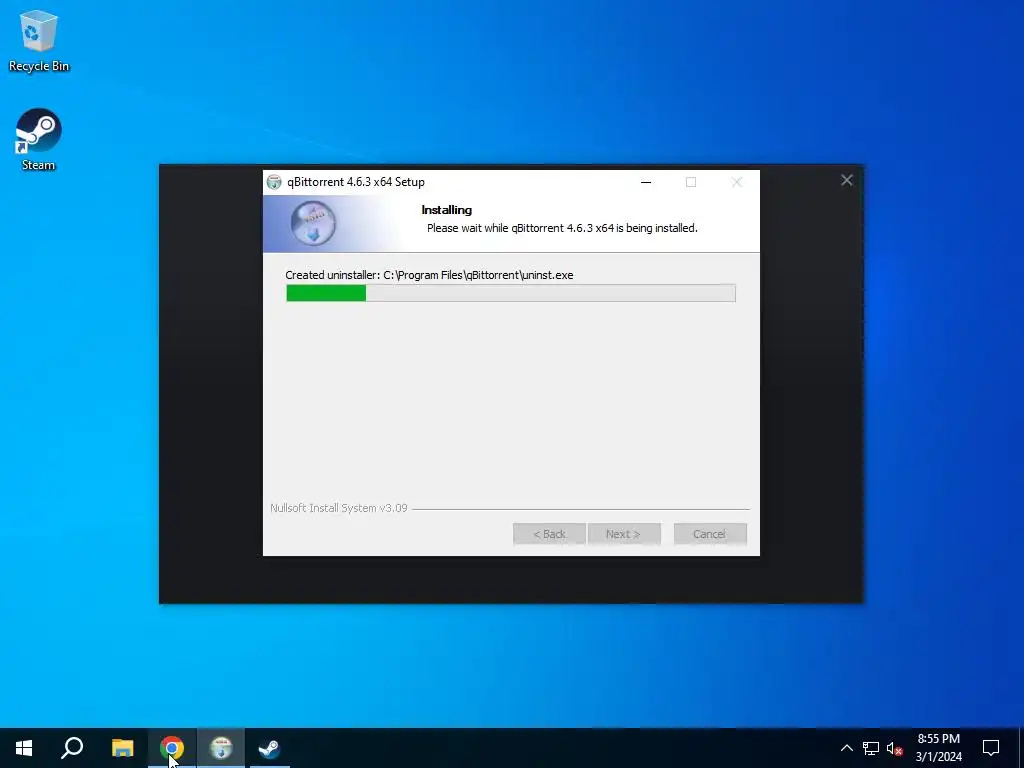This screenshot has width=1024, height=768.
Task: Open Steam from the taskbar
Action: click(269, 748)
